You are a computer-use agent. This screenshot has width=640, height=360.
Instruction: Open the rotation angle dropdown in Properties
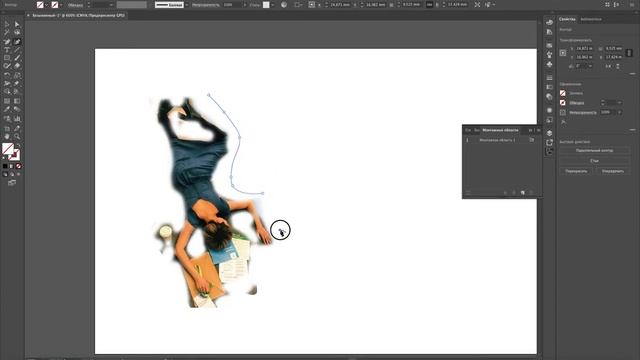[590, 66]
